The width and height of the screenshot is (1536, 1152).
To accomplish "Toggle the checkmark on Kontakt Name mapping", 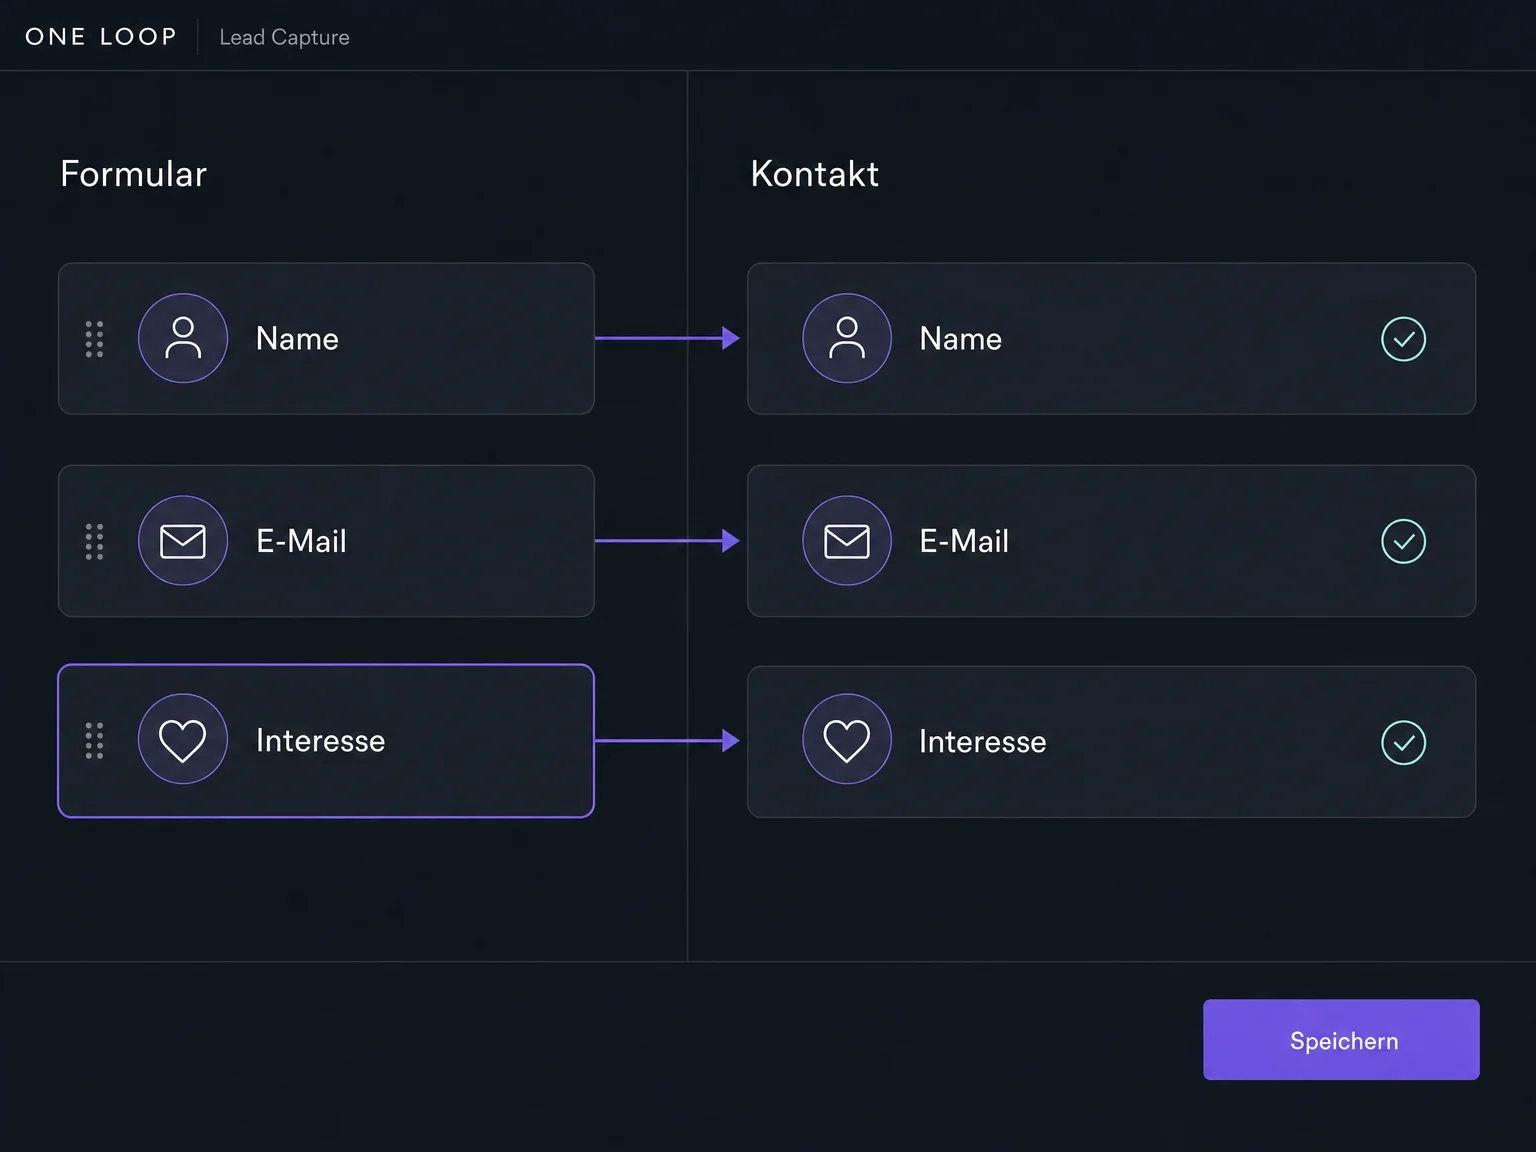I will coord(1404,339).
